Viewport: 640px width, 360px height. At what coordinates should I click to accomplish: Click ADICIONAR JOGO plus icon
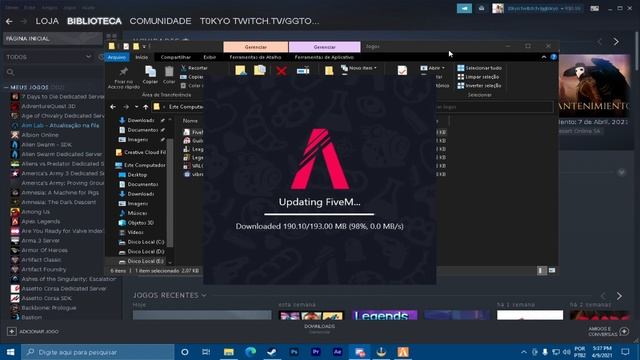pyautogui.click(x=11, y=331)
